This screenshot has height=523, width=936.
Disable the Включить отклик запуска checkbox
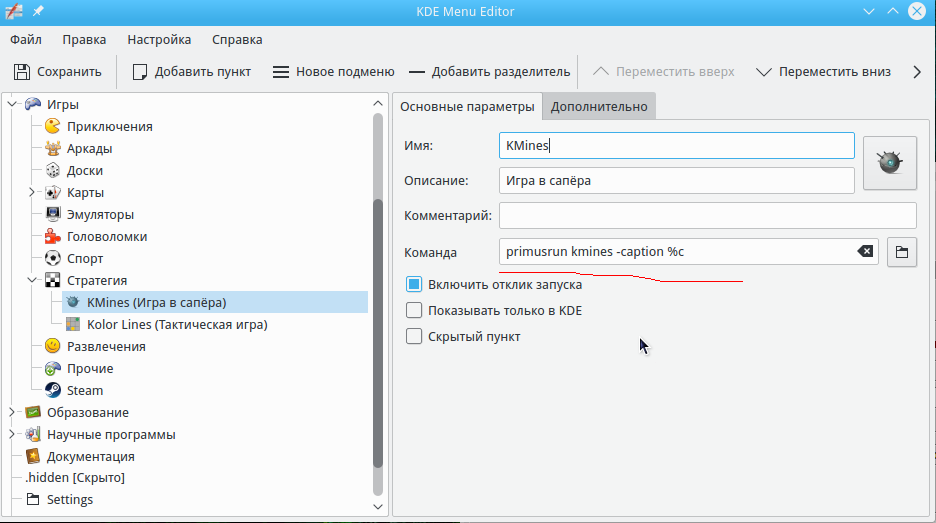(414, 284)
